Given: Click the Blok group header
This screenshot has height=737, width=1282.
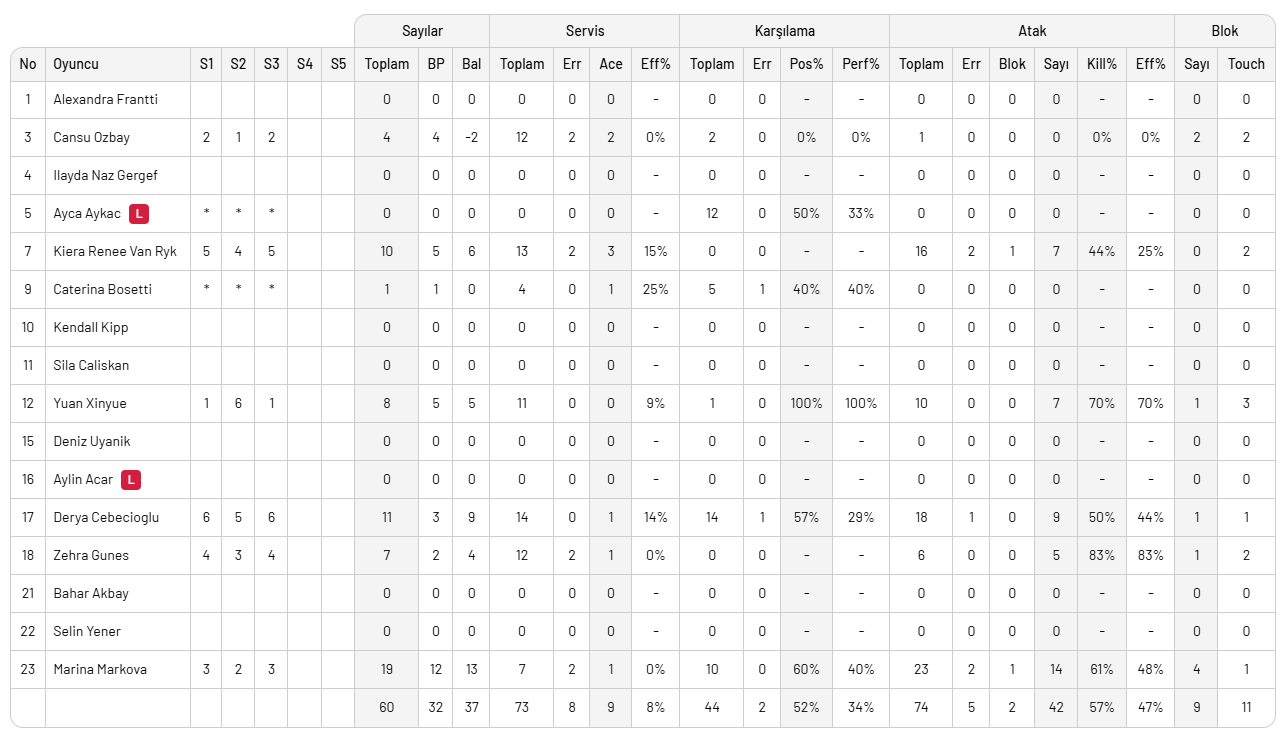Looking at the screenshot, I should [x=1225, y=31].
